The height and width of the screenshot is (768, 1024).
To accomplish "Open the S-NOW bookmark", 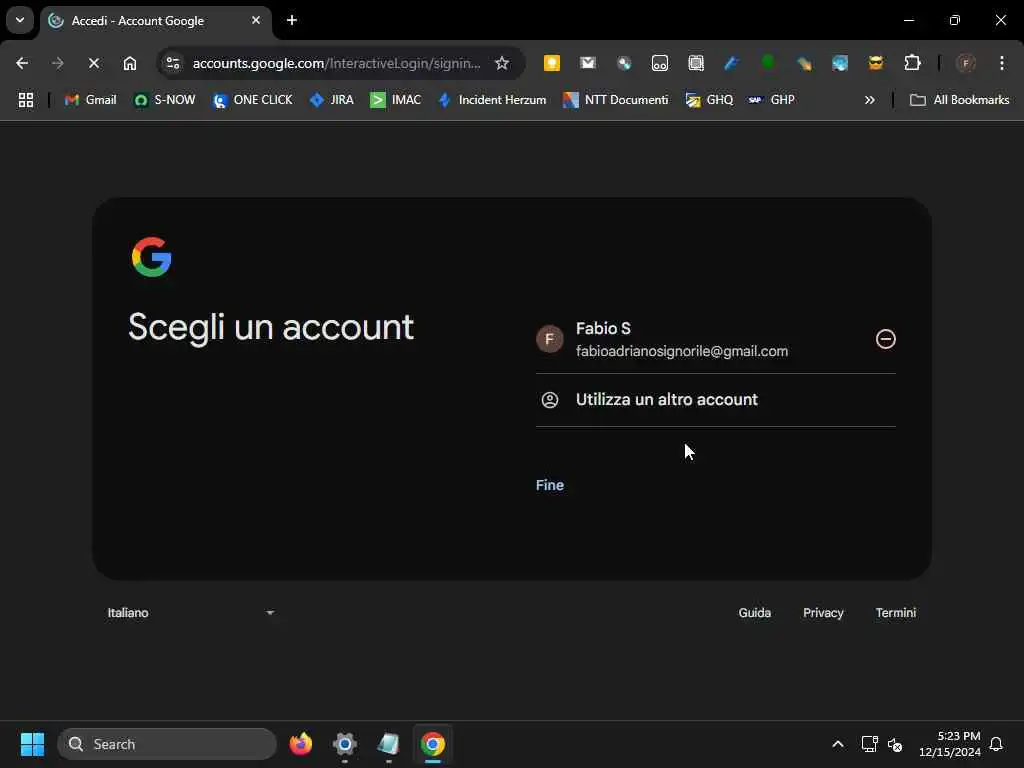I will coord(165,100).
